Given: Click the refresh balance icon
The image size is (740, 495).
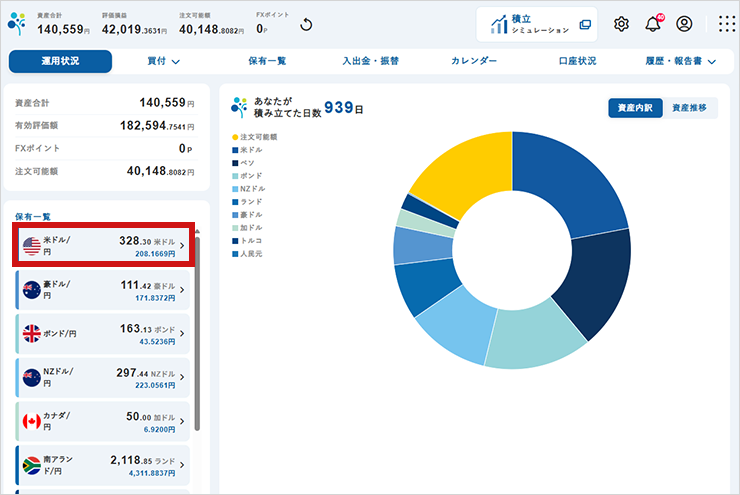Looking at the screenshot, I should pos(306,25).
